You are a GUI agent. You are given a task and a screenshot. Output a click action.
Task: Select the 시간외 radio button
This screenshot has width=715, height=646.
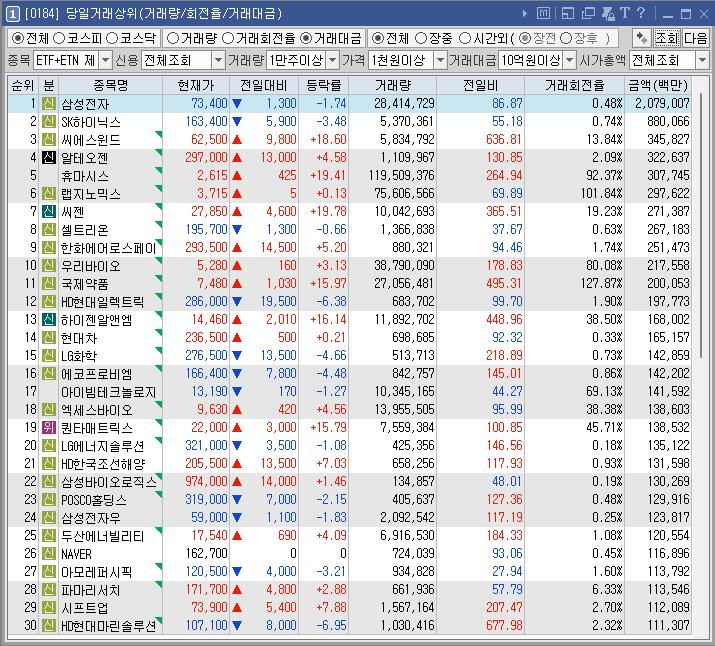pos(465,38)
